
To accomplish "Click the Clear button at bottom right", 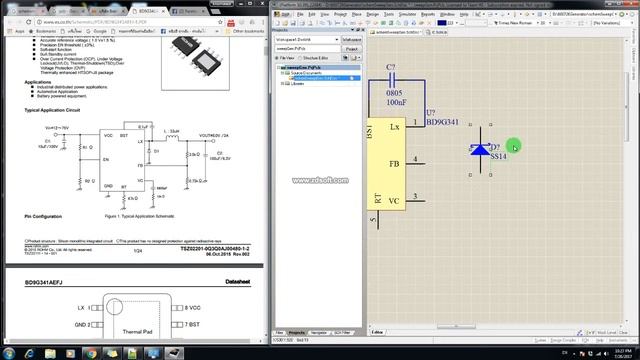I will pyautogui.click(x=623, y=333).
